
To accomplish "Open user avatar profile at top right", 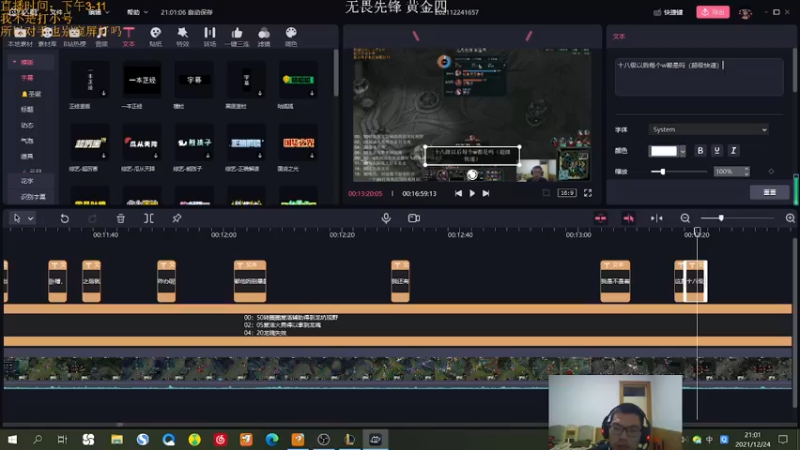I will point(745,13).
